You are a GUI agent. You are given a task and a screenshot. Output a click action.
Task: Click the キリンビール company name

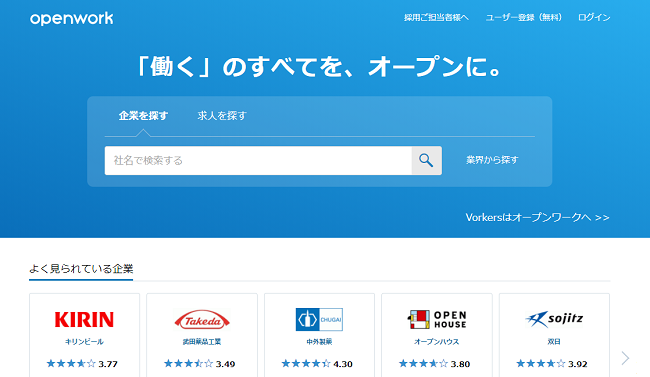[x=84, y=342]
